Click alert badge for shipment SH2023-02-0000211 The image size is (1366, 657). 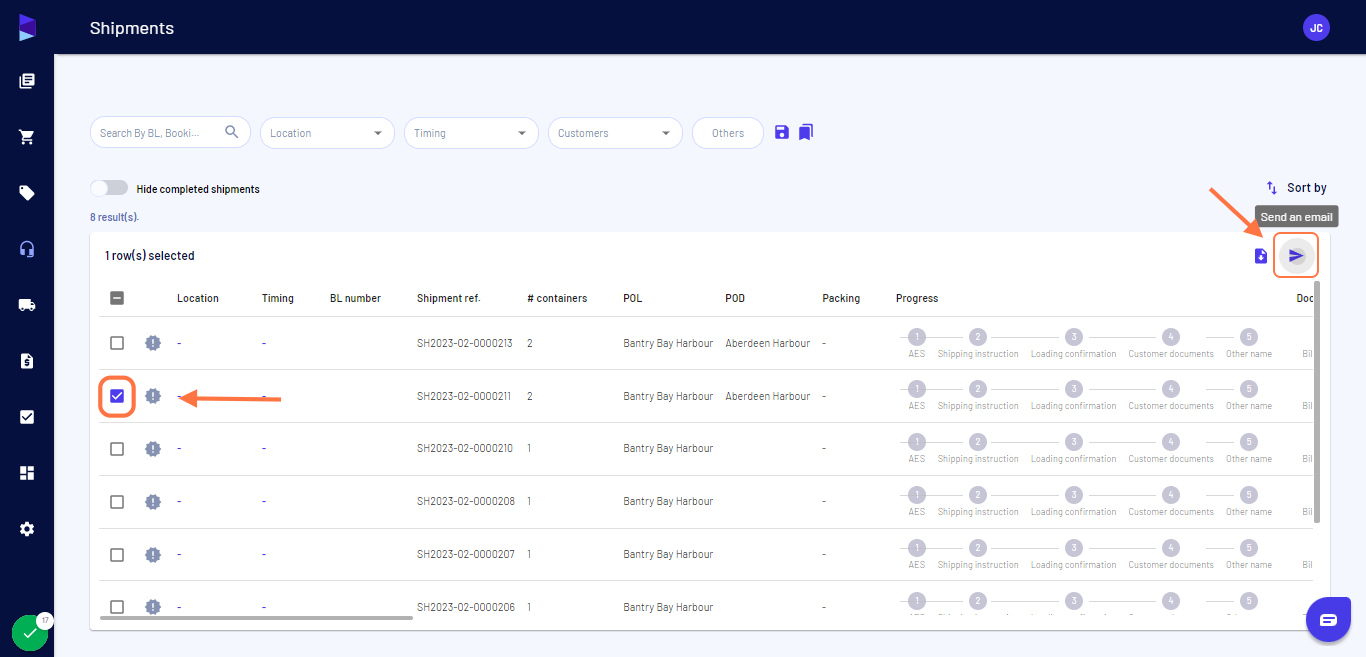coord(152,396)
